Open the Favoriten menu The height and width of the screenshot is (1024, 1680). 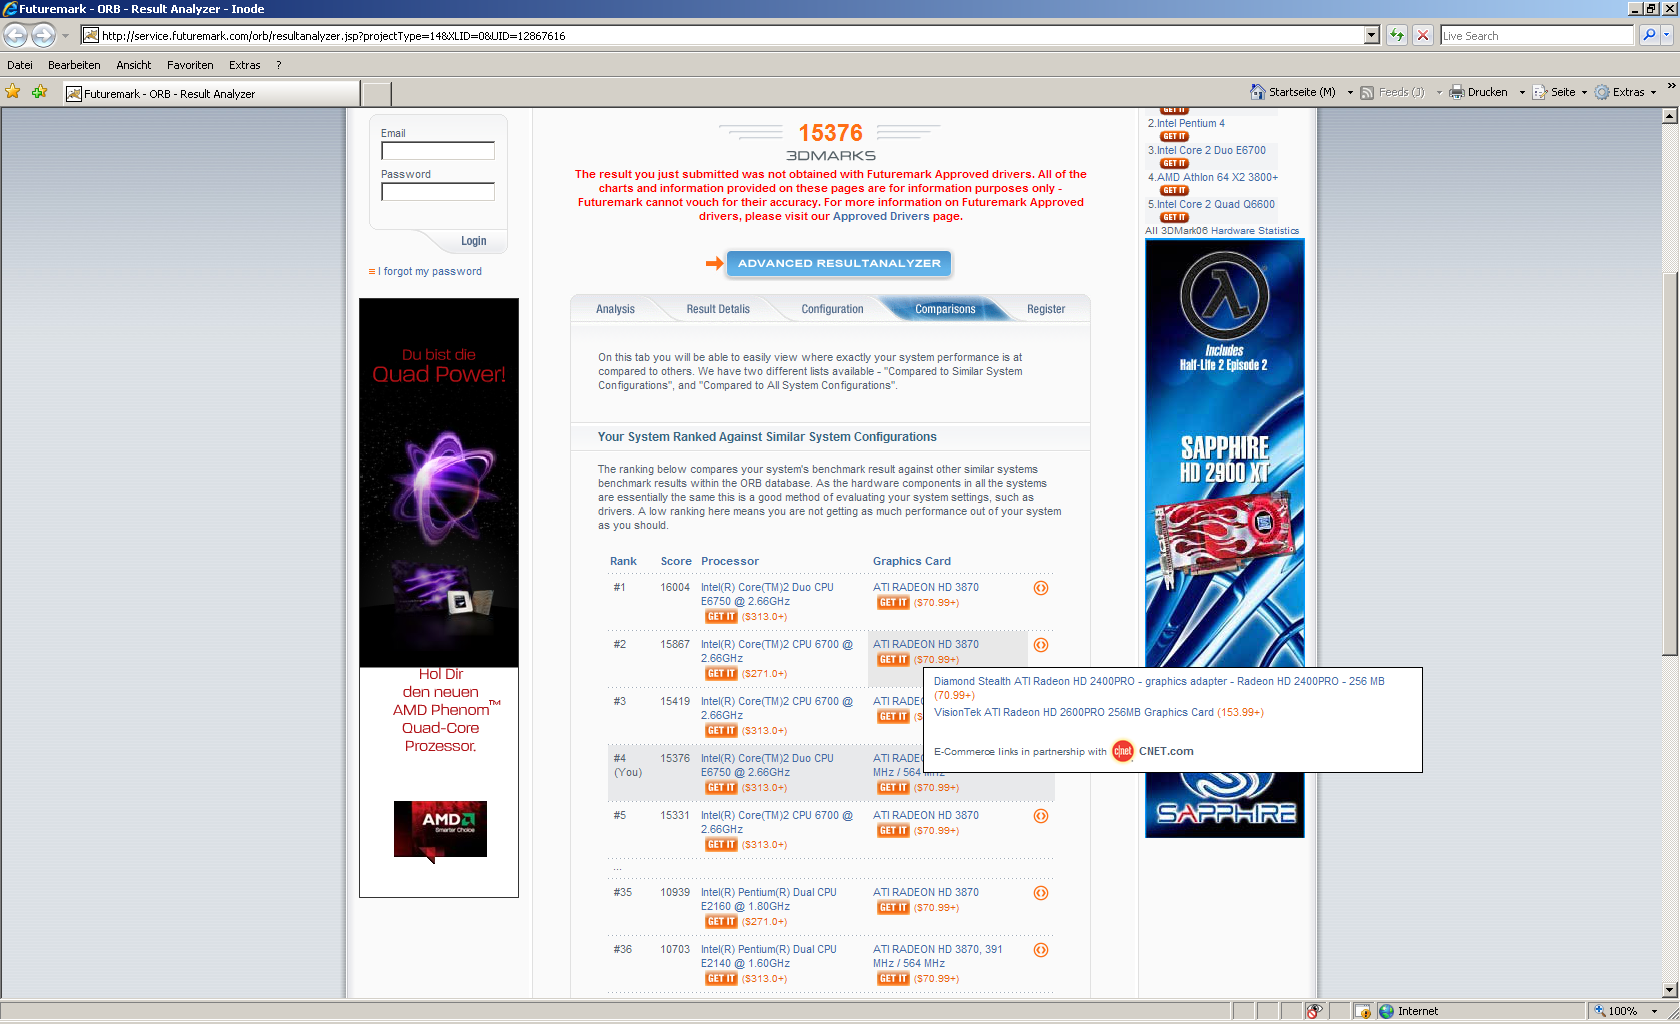[190, 65]
